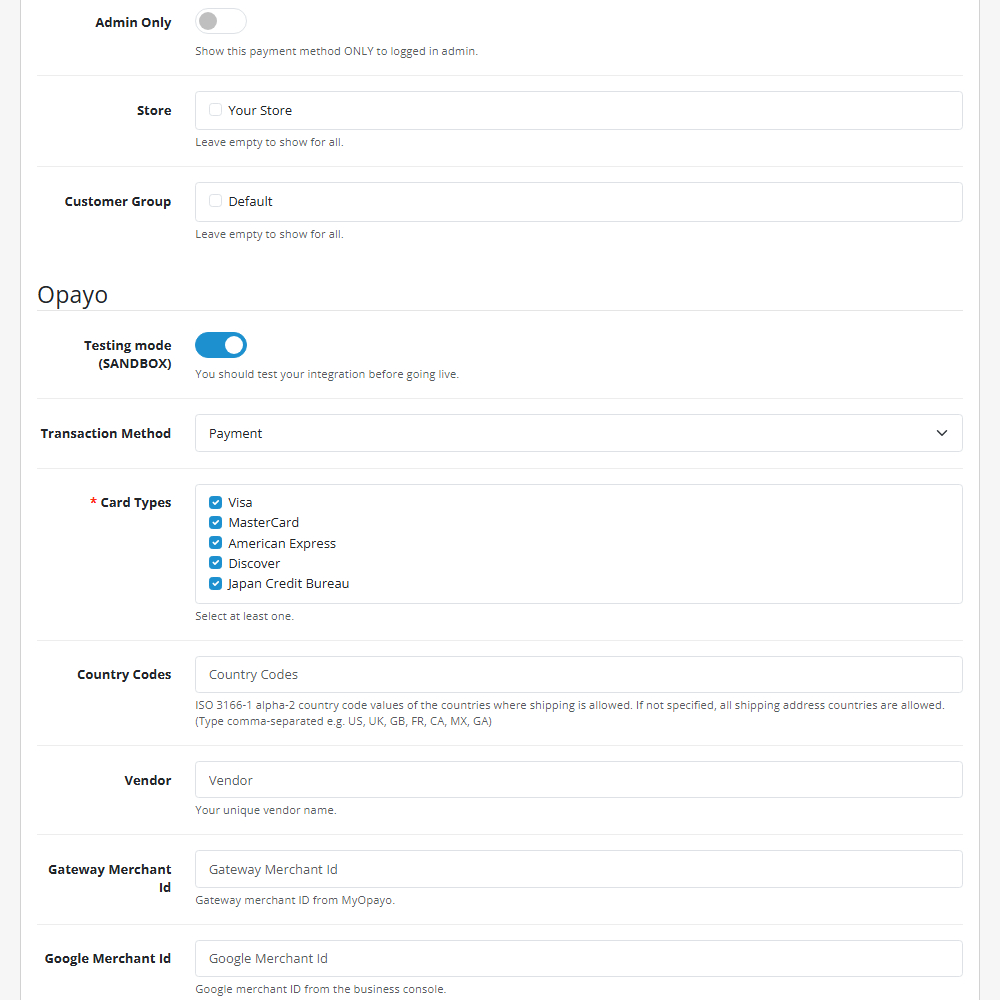Viewport: 1000px width, 1000px height.
Task: Deselect the American Express checkbox
Action: [215, 543]
